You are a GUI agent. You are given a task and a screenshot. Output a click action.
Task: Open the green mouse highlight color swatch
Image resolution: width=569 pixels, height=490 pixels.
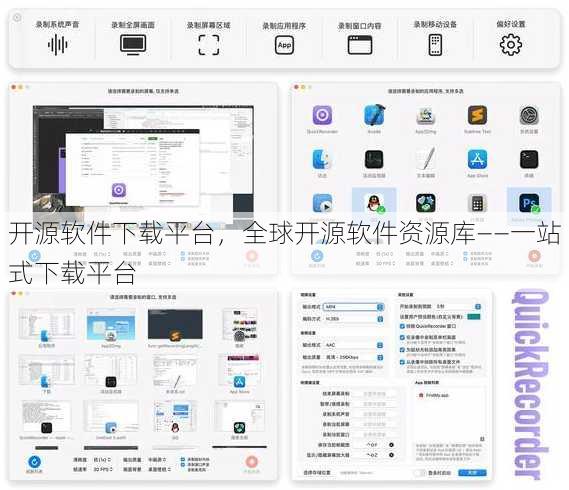474,317
